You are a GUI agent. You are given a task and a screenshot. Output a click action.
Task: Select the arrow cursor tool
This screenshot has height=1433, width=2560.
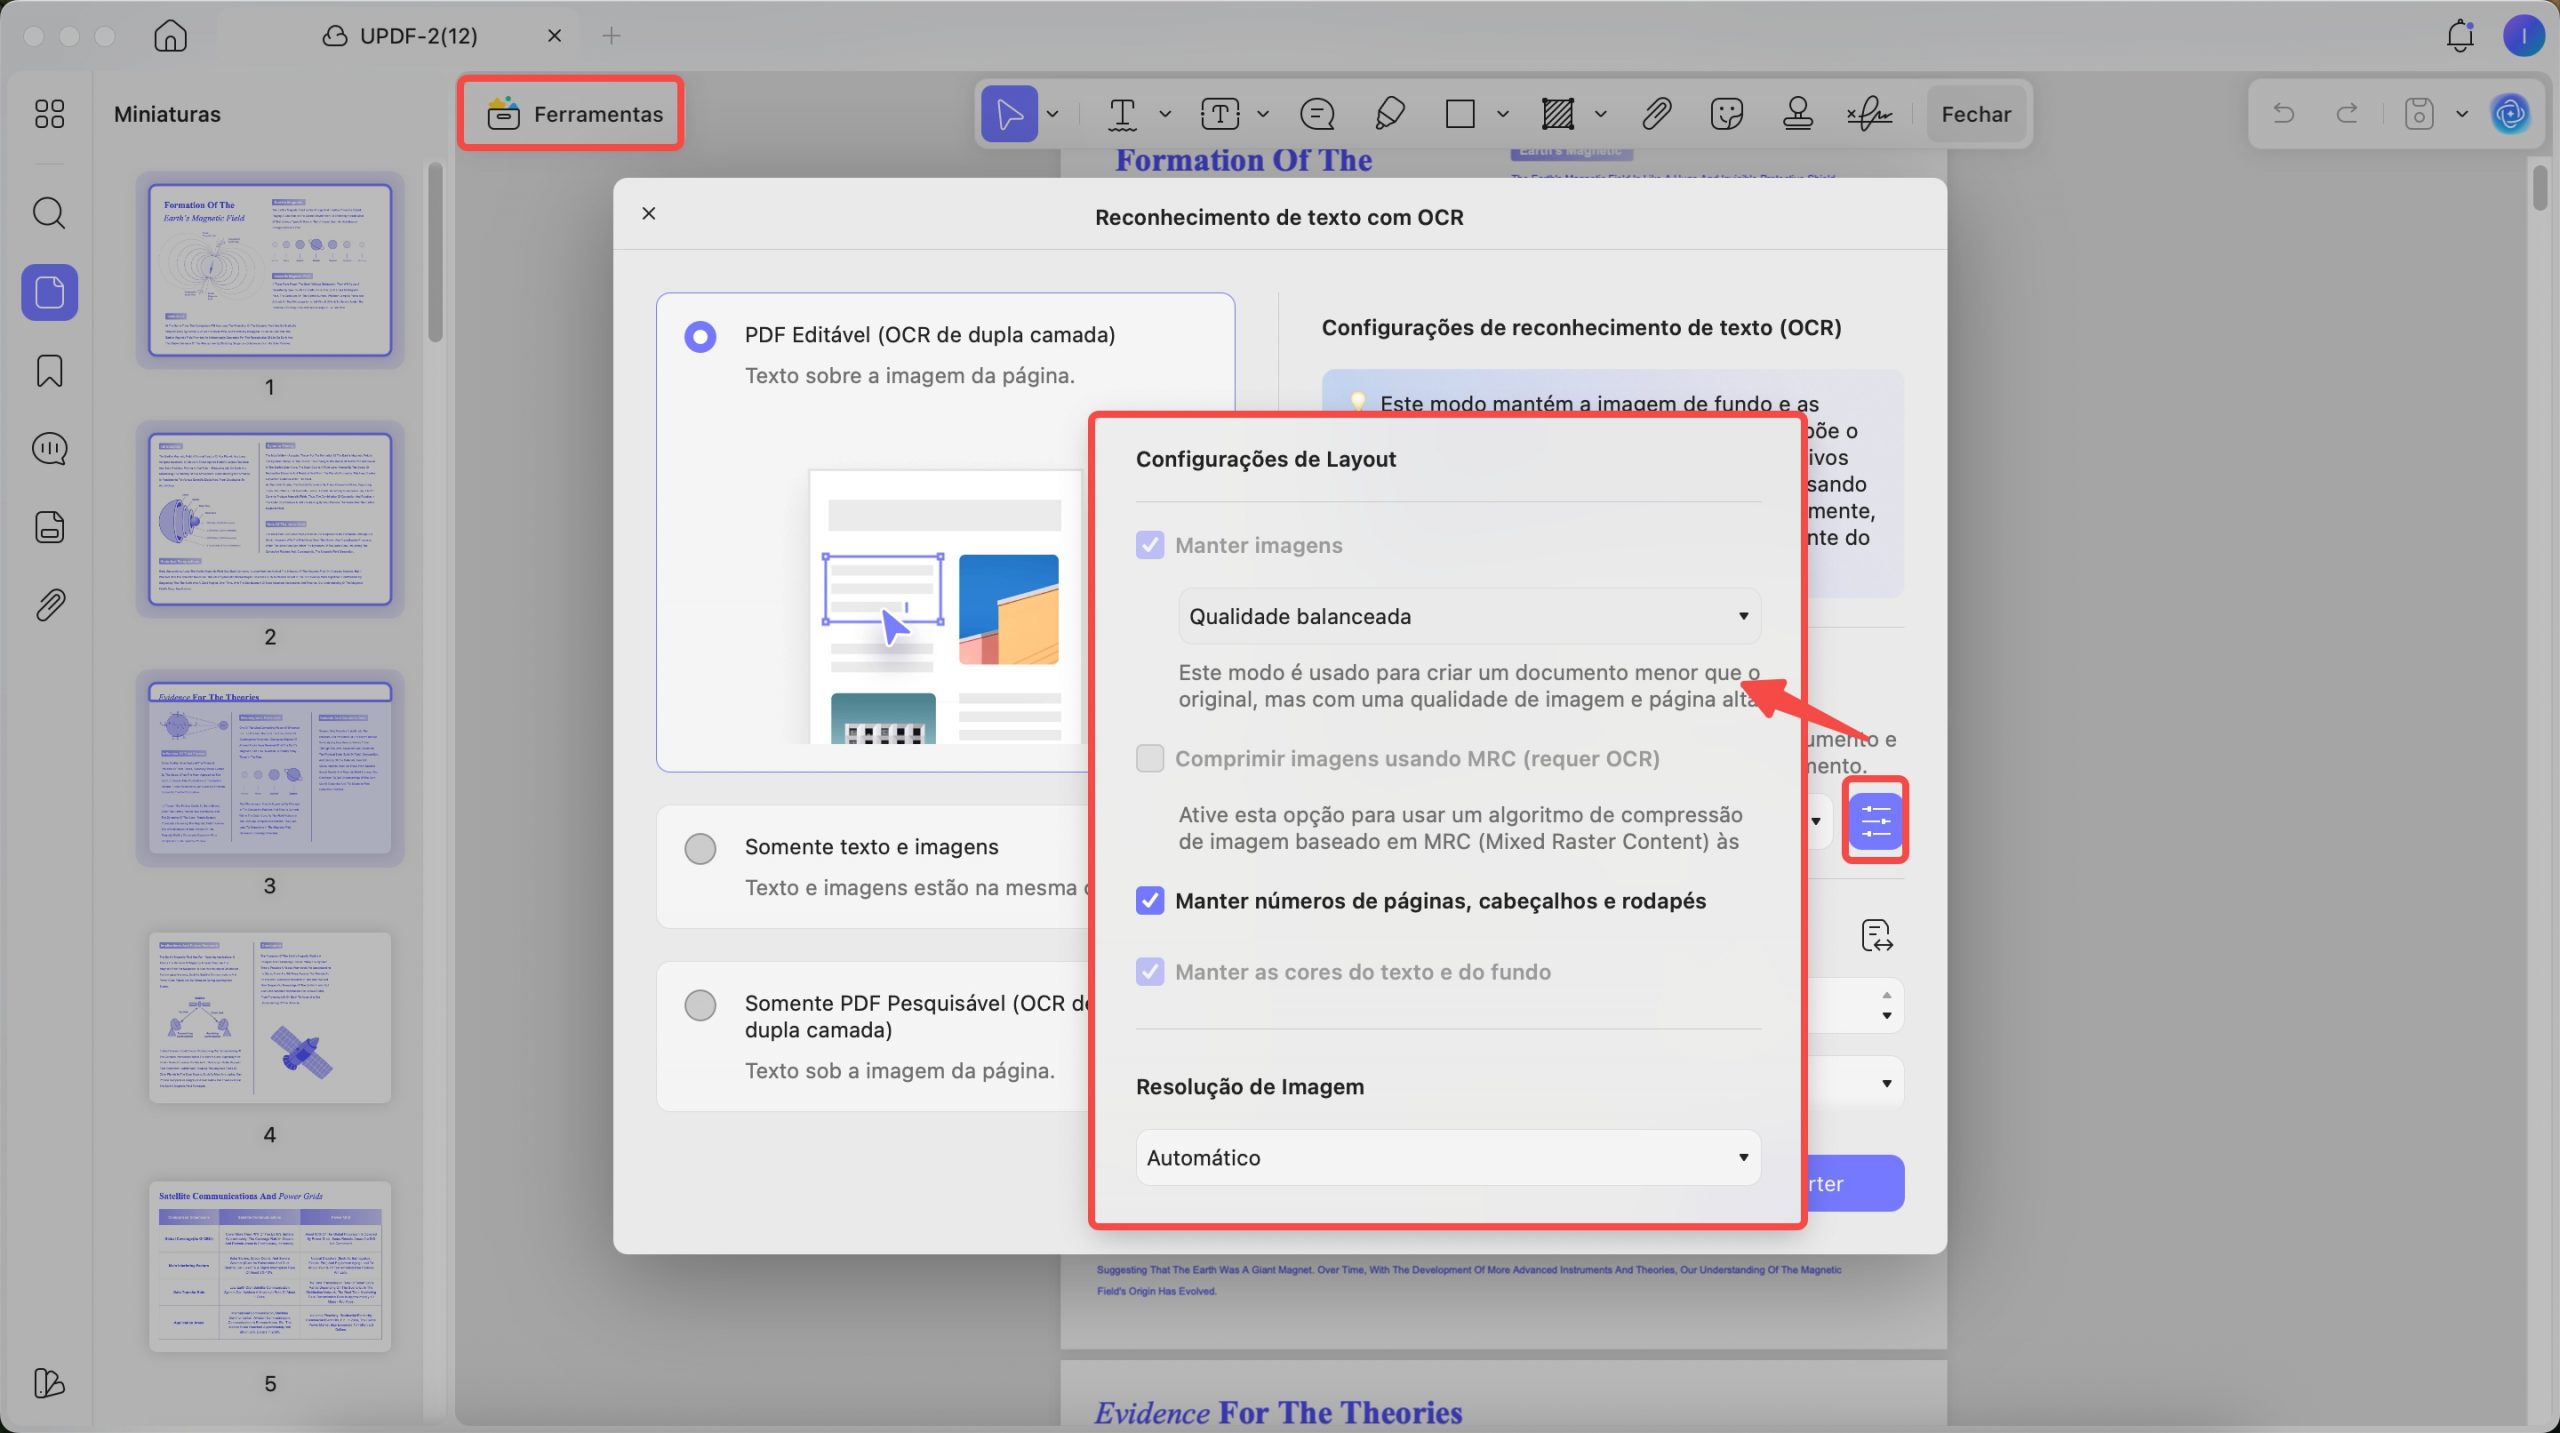click(x=1009, y=114)
